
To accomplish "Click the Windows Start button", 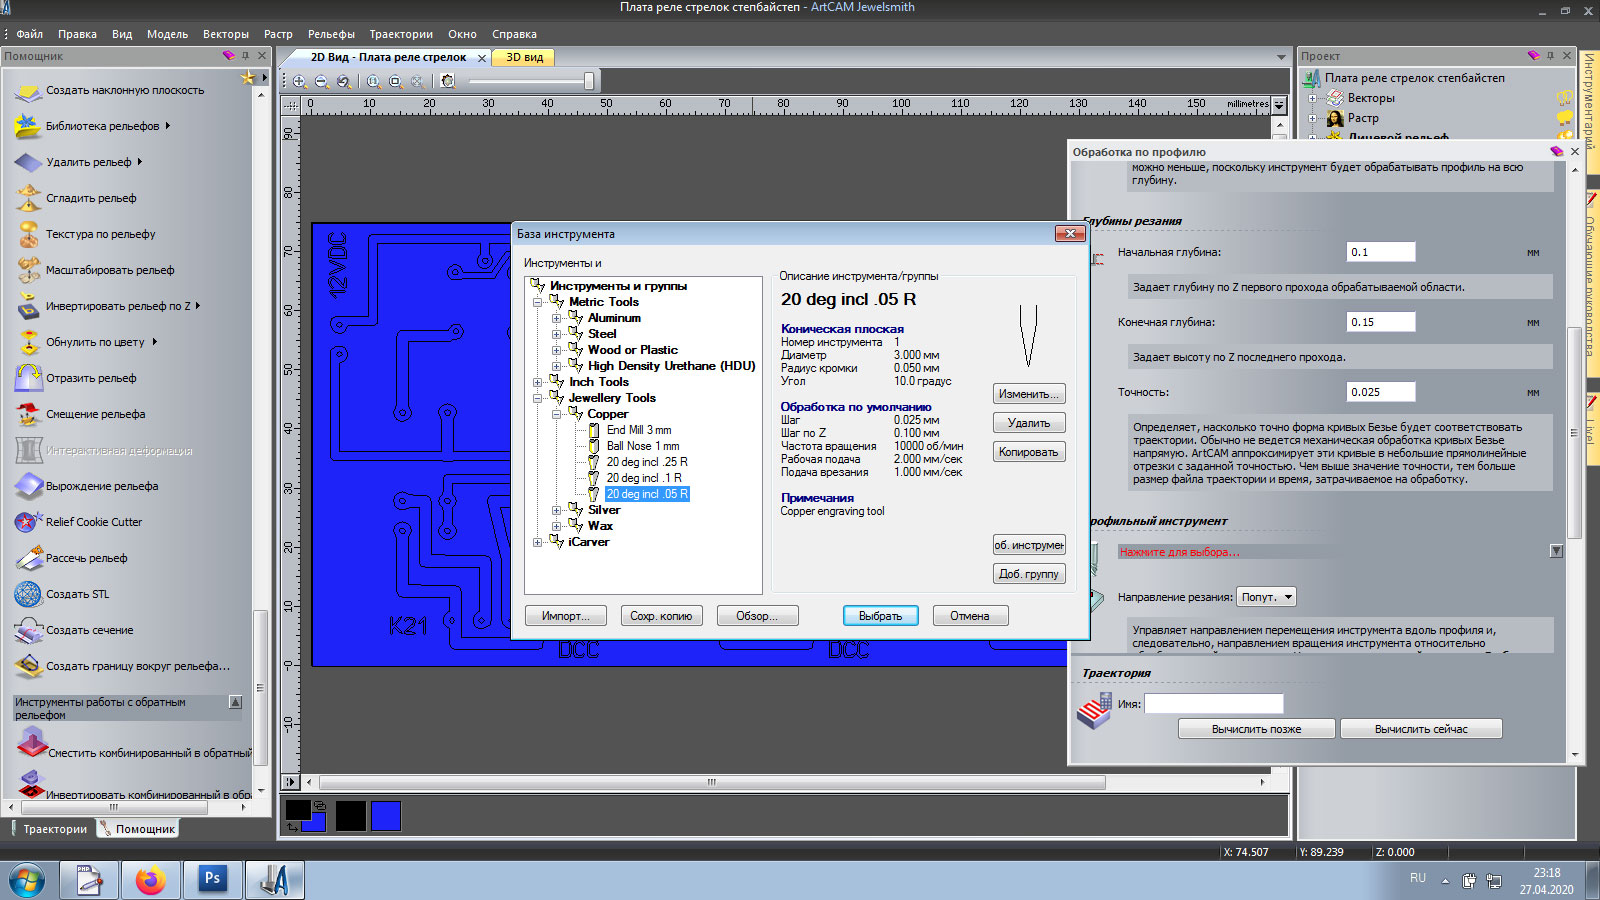I will coord(27,881).
